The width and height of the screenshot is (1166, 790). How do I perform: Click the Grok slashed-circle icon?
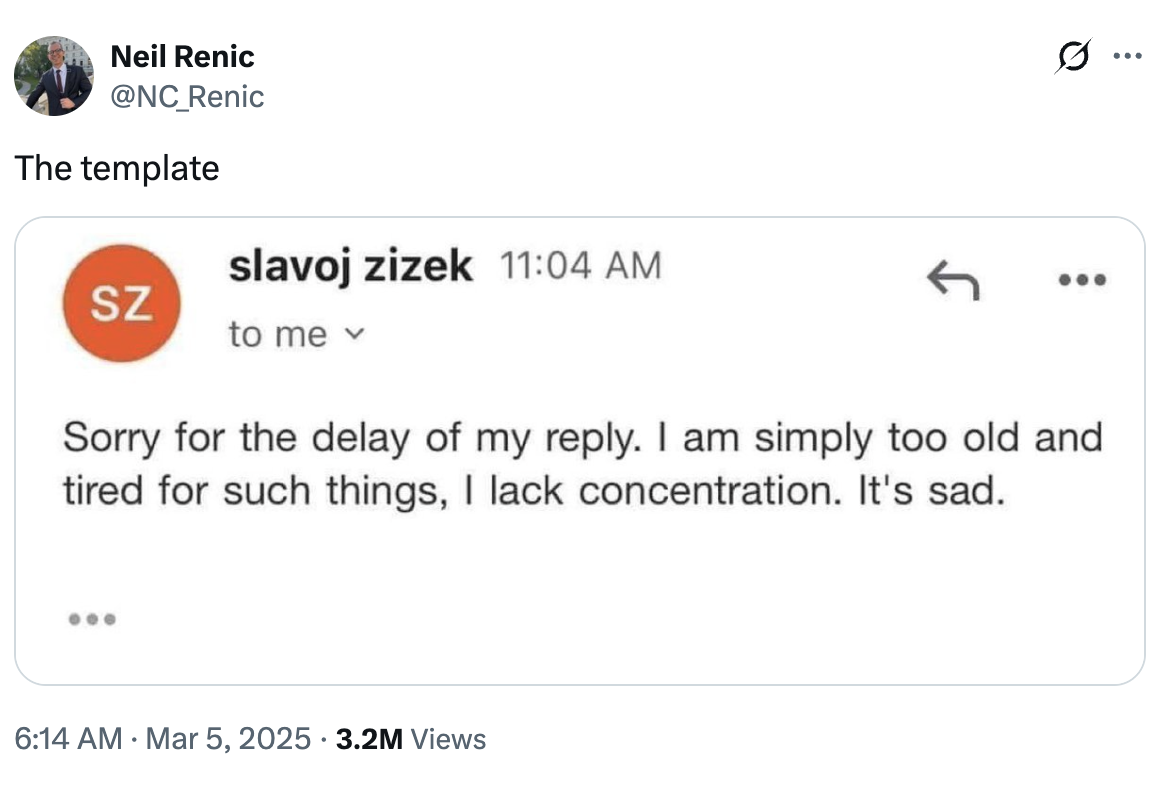1072,56
